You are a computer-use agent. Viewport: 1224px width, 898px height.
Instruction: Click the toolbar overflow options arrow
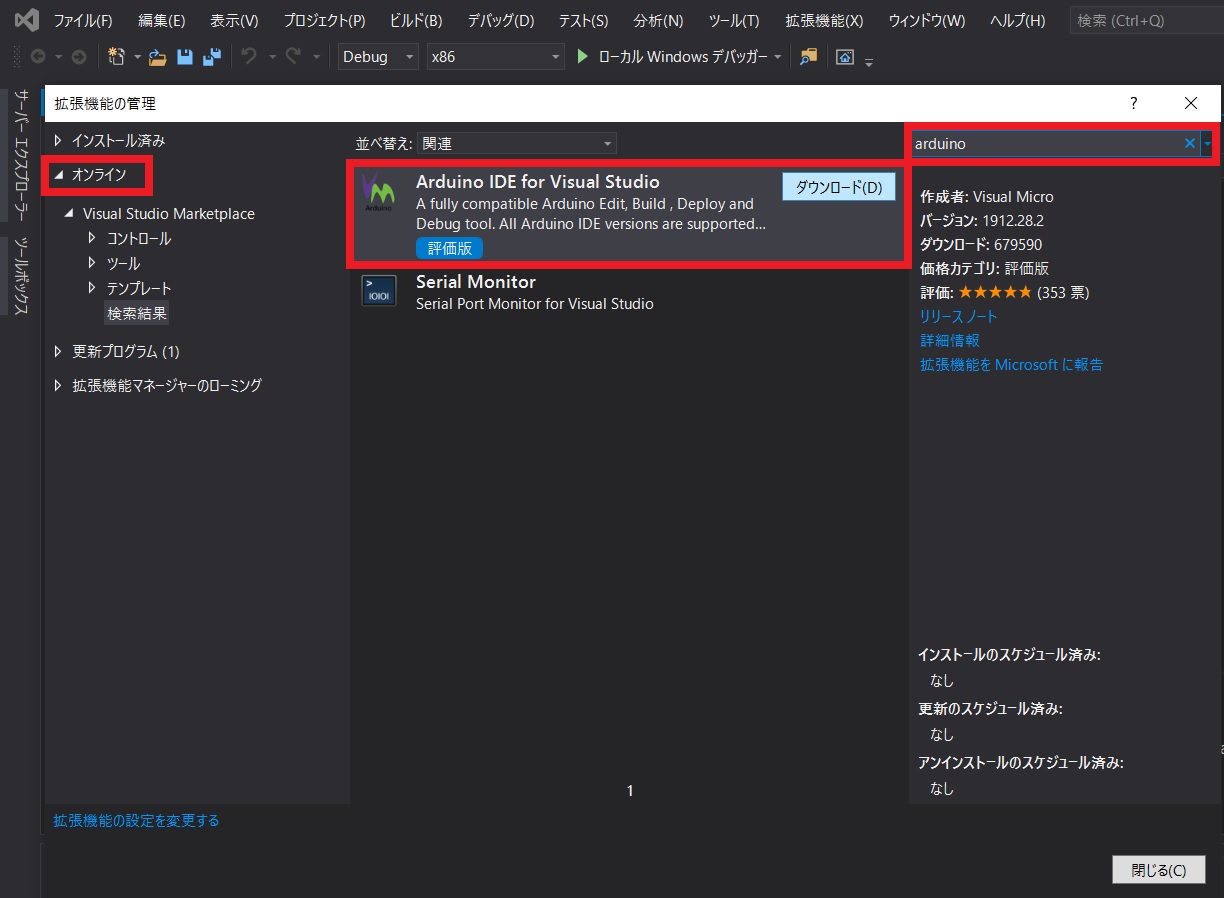coord(869,62)
